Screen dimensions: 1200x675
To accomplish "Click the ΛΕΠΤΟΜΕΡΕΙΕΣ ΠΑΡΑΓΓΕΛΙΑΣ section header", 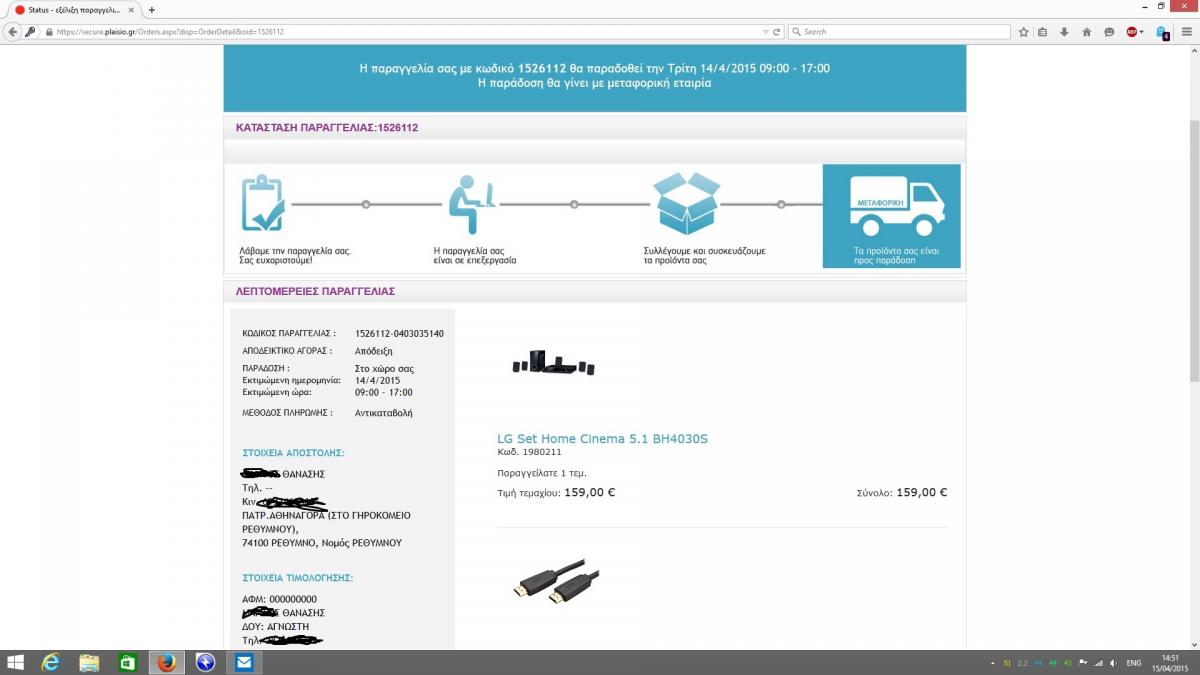I will click(315, 291).
